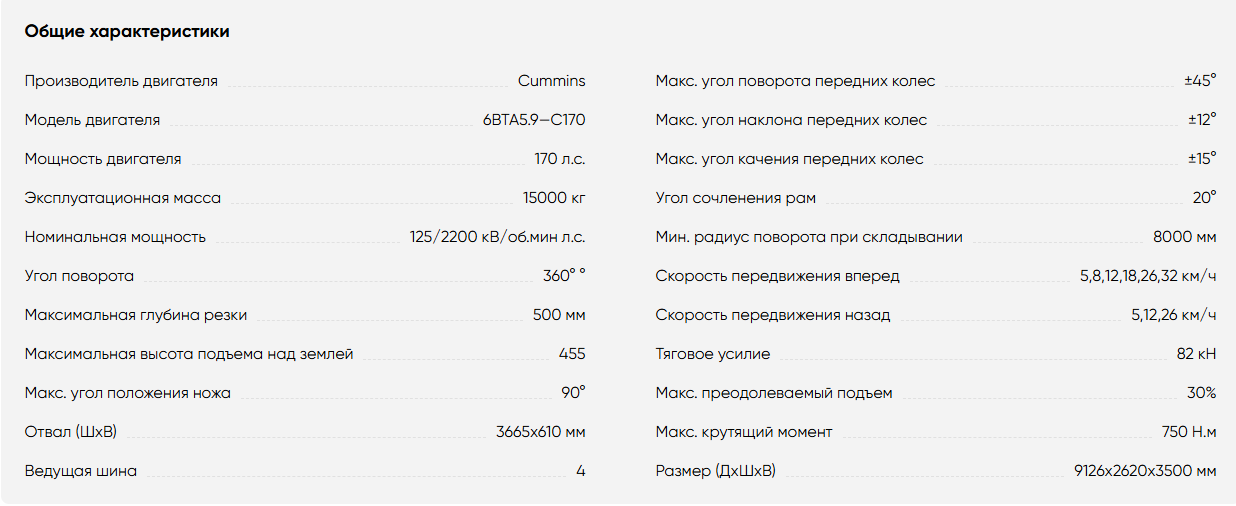Select Макс. угол поворота передних колес label

(795, 81)
